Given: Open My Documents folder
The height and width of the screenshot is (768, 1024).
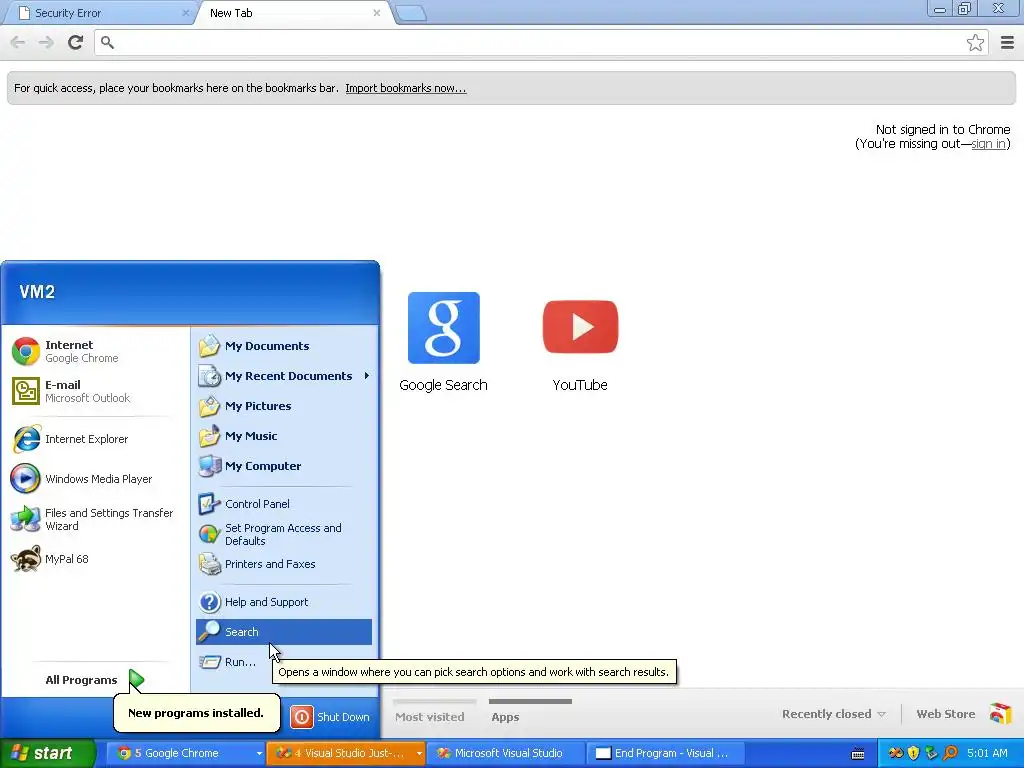Looking at the screenshot, I should pyautogui.click(x=284, y=346).
